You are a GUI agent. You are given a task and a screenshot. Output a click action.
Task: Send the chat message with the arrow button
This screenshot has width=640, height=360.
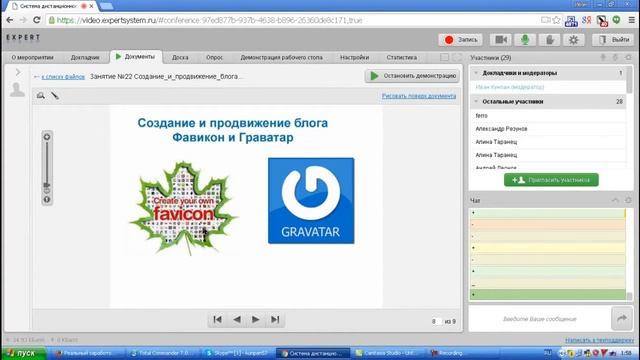click(622, 318)
